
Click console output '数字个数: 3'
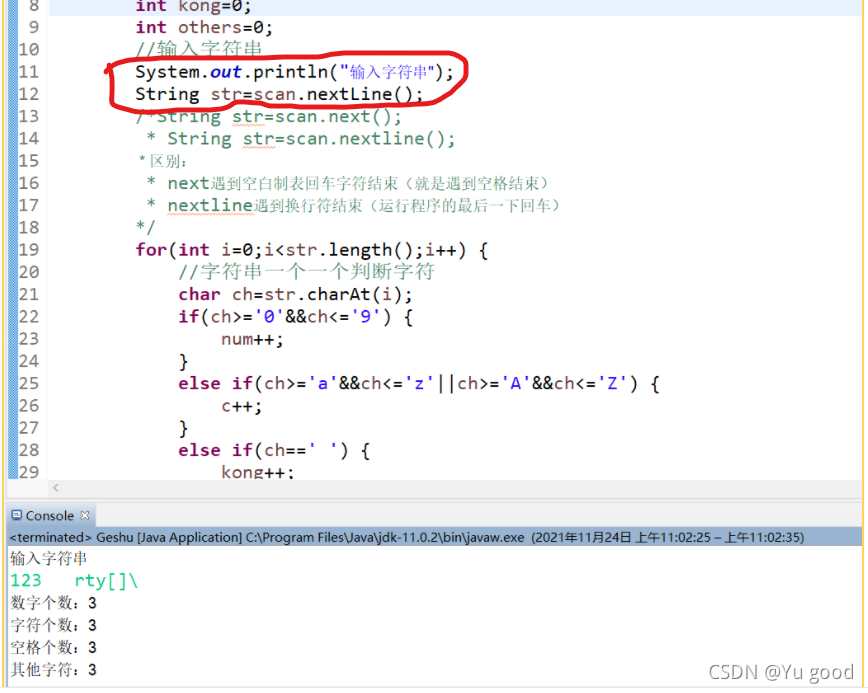point(54,603)
